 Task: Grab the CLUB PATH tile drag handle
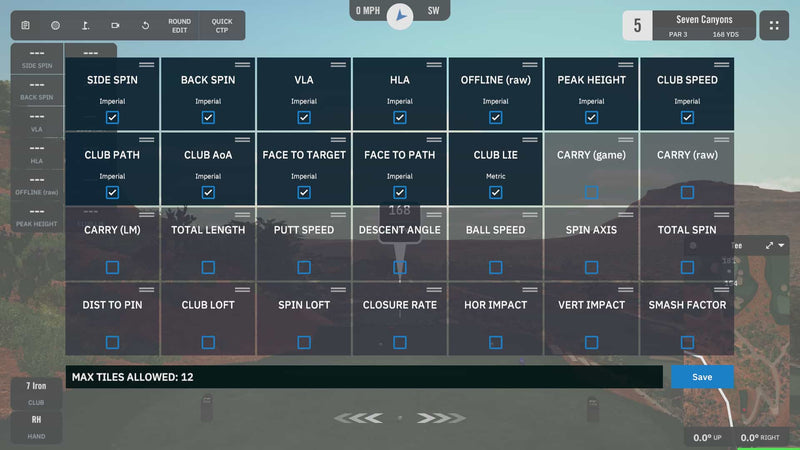click(x=146, y=140)
